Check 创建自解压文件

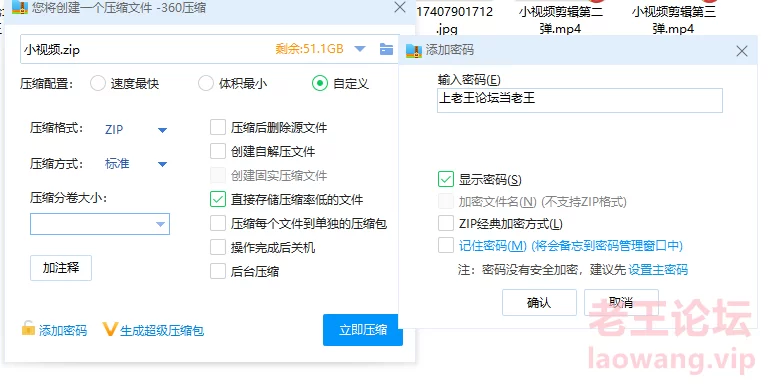click(217, 151)
